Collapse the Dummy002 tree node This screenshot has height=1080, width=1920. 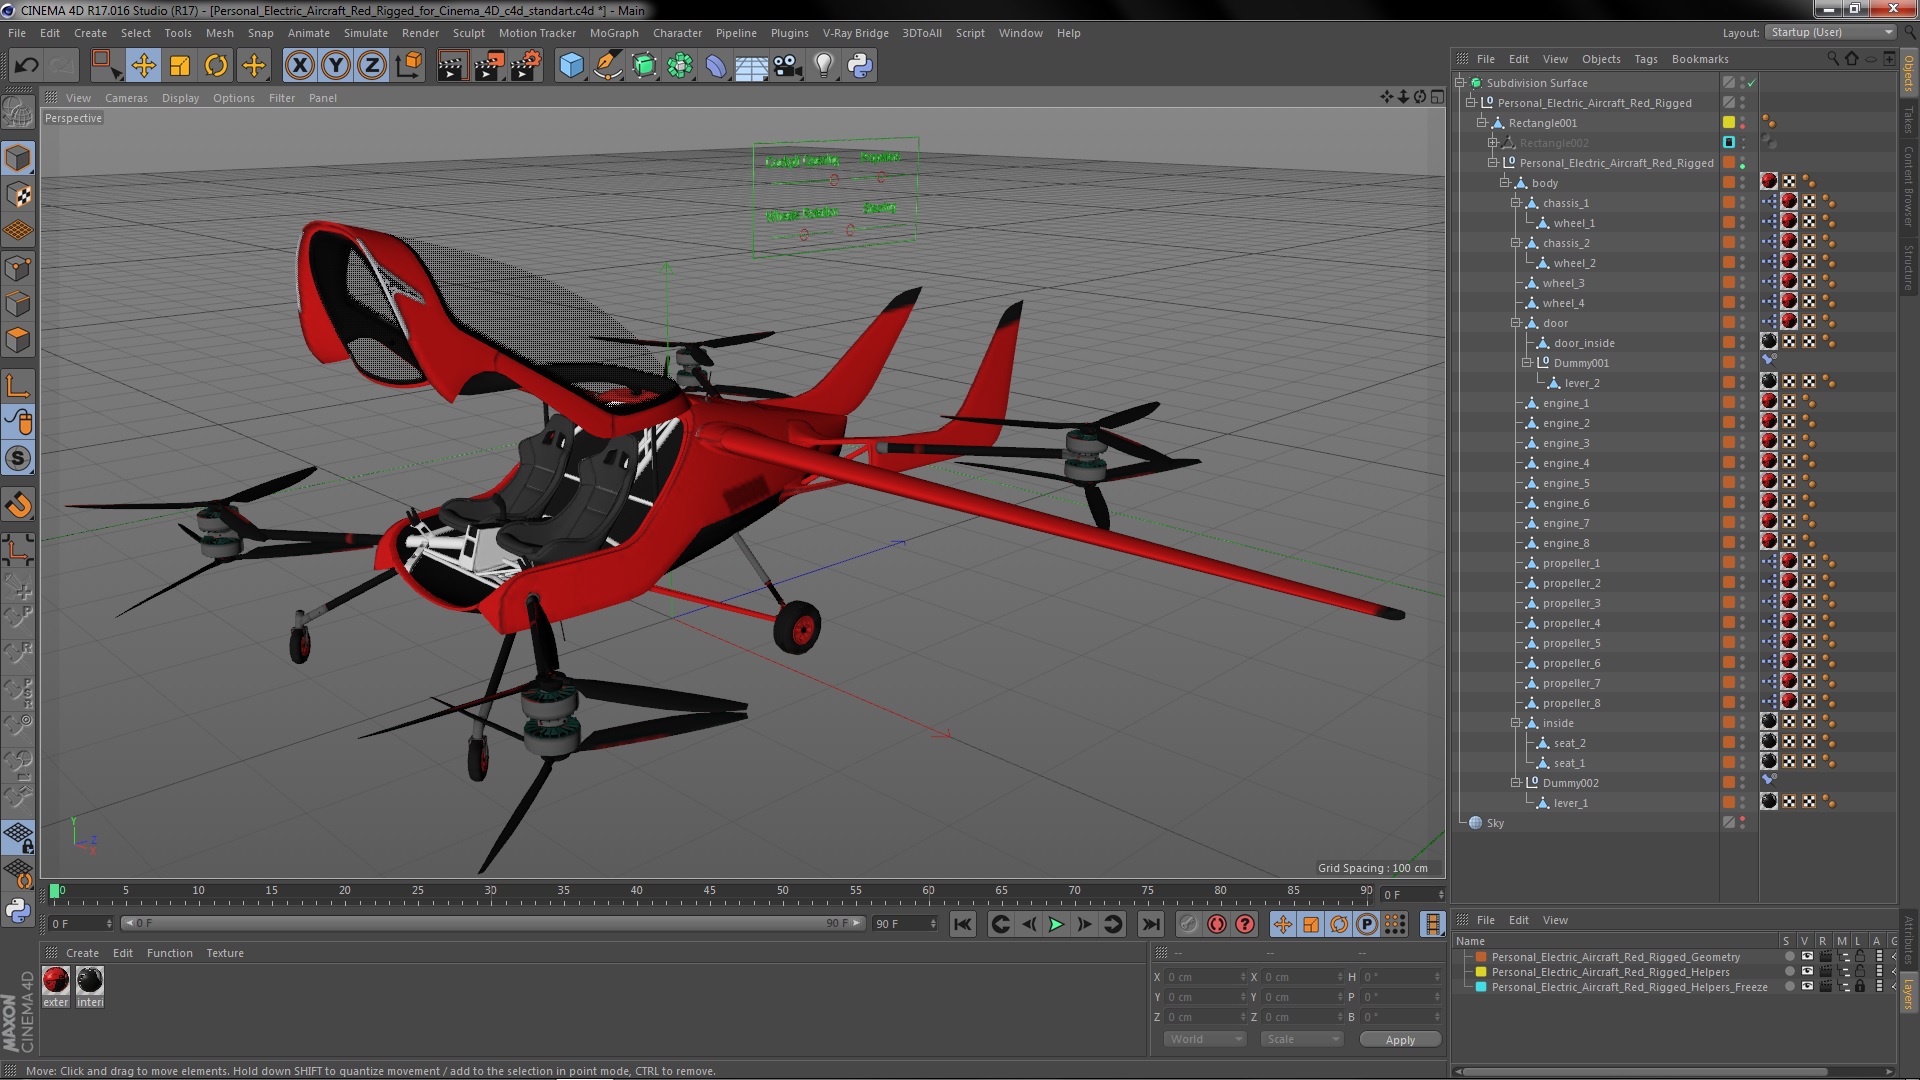[1515, 783]
